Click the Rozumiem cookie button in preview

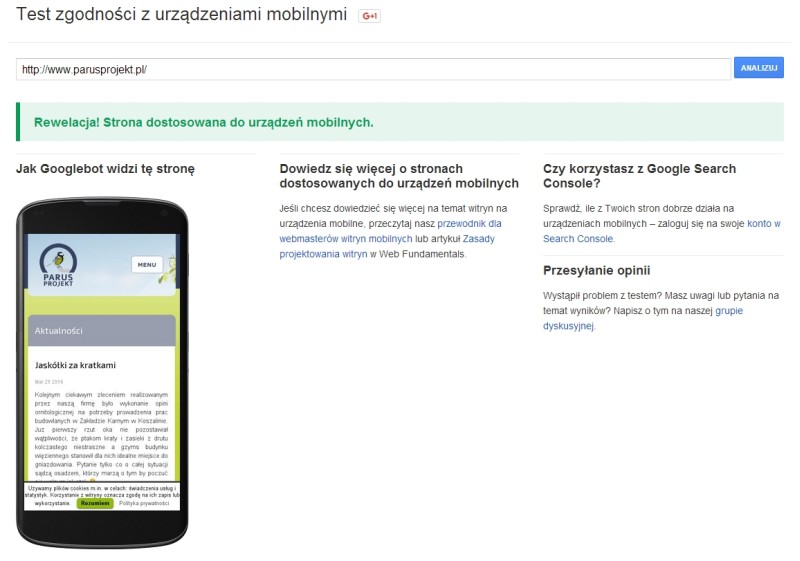95,503
